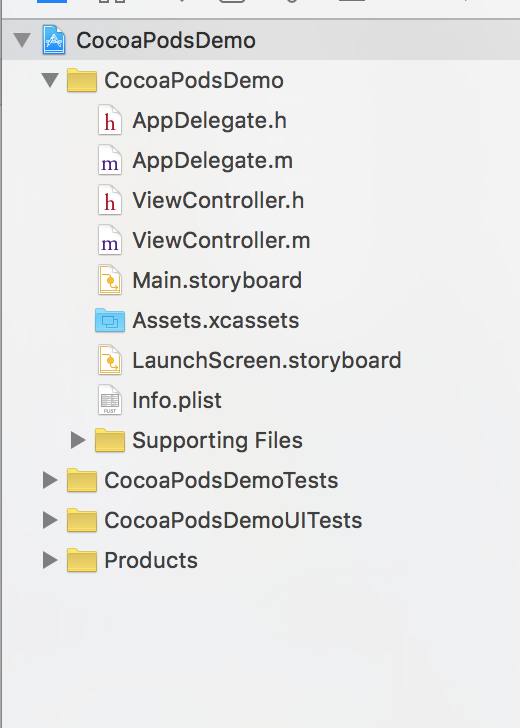Select the CocoaPodsDemo group folder name

coord(194,80)
